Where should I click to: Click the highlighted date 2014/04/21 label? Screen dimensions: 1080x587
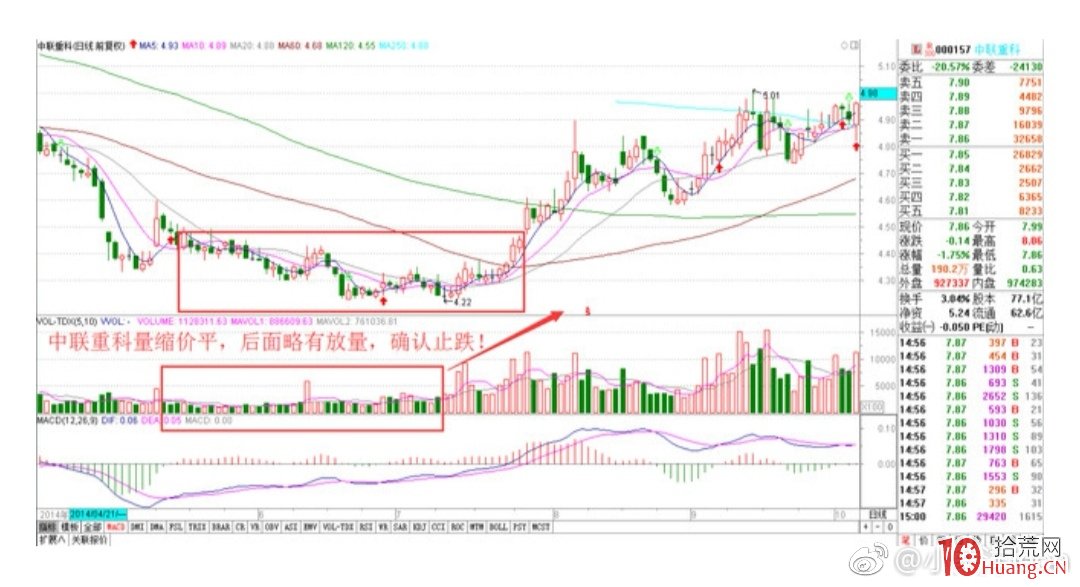coord(98,514)
